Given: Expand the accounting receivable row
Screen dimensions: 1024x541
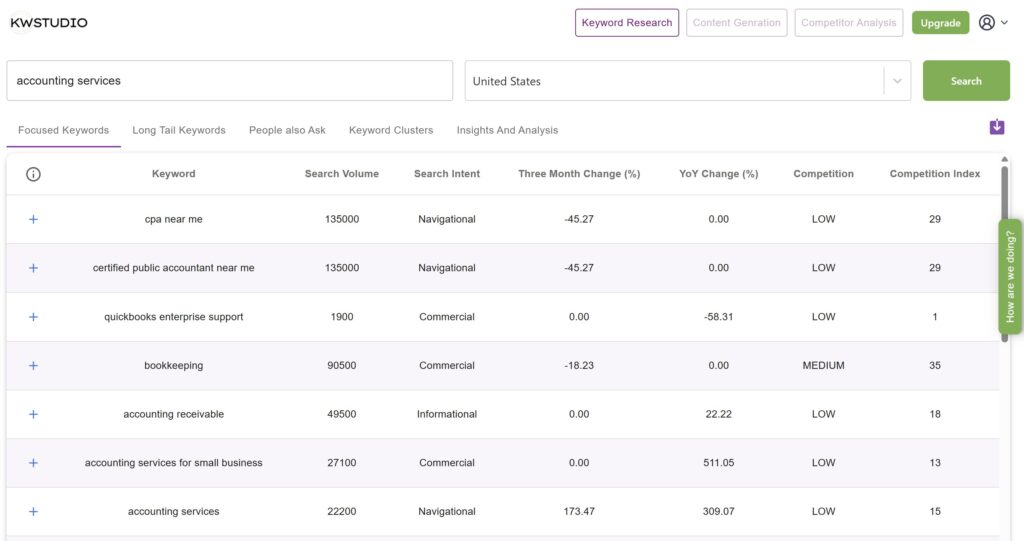Looking at the screenshot, I should [33, 414].
